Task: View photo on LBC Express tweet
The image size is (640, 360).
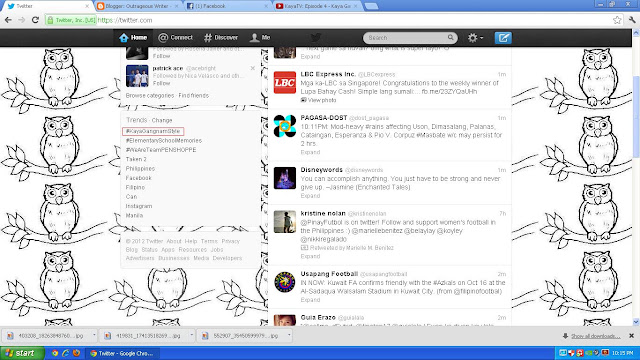Action: [x=319, y=100]
